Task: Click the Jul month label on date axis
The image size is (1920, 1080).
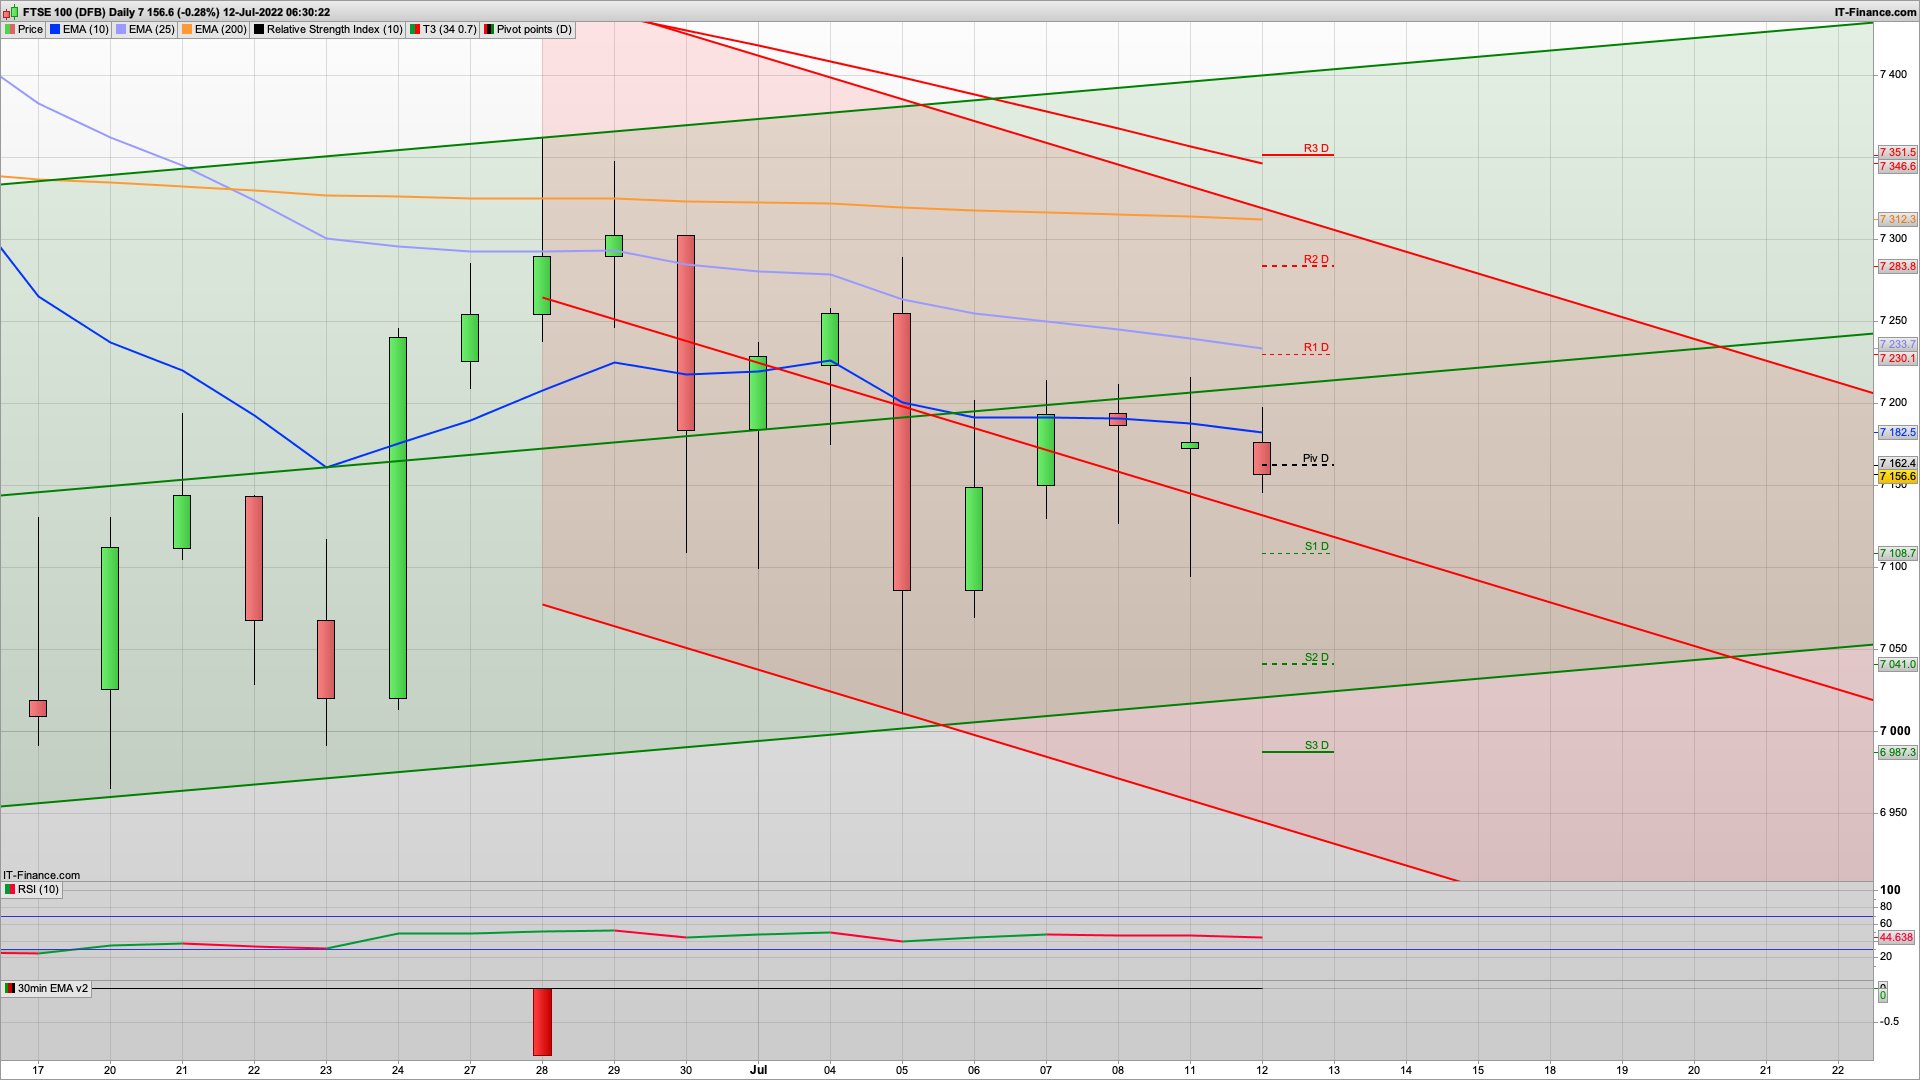Action: pos(758,1069)
